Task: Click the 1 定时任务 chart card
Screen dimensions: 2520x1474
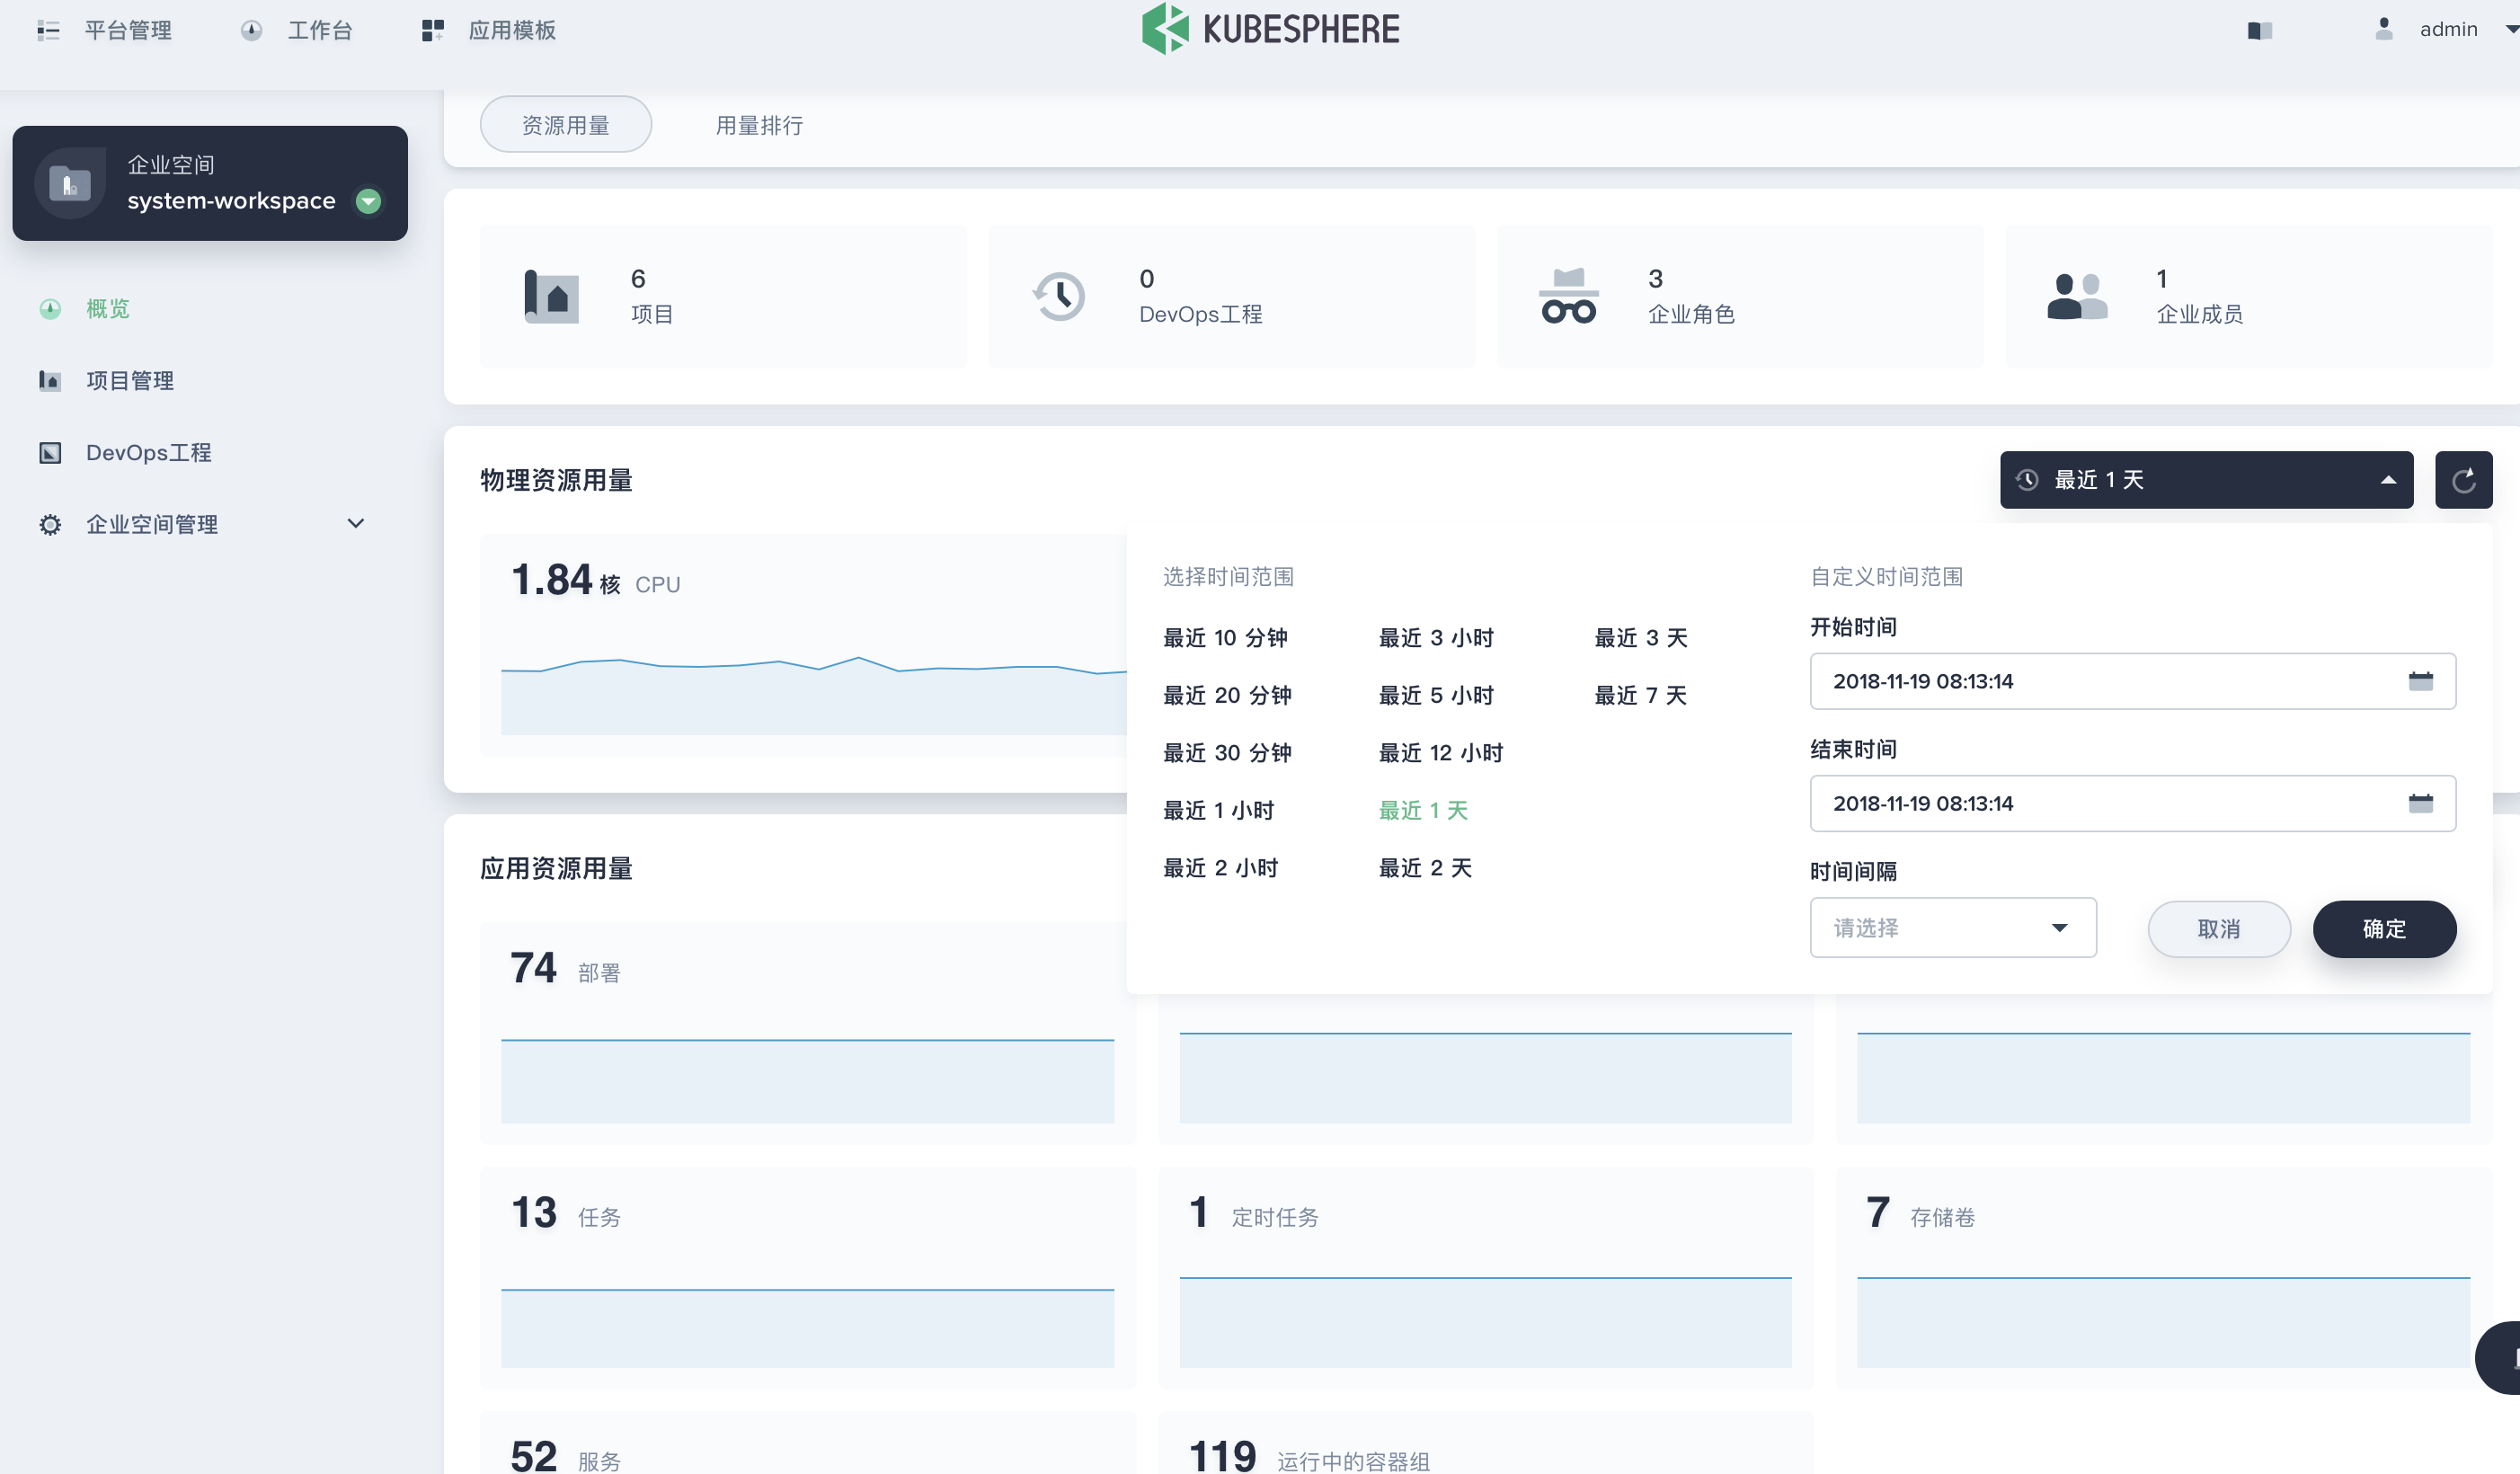Action: pyautogui.click(x=1485, y=1278)
